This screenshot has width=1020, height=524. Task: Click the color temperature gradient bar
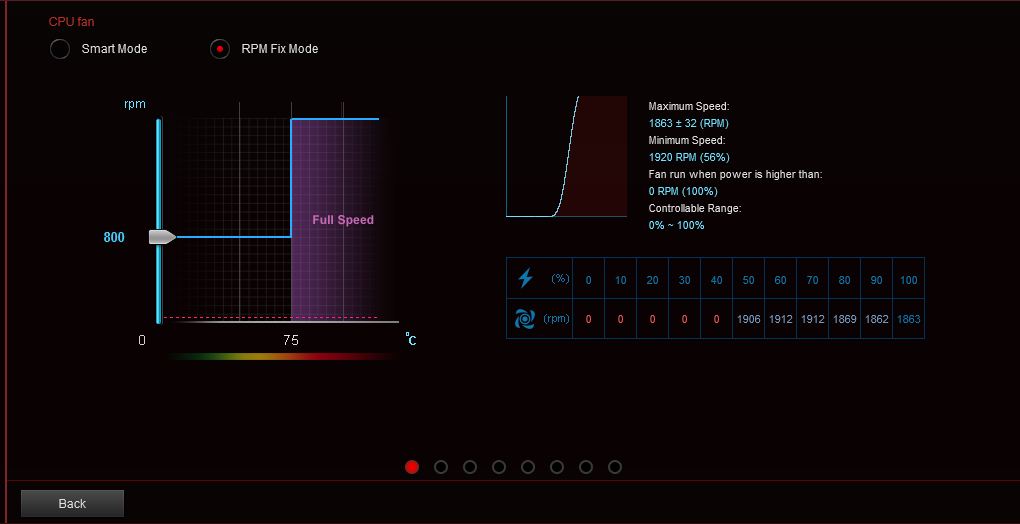pyautogui.click(x=282, y=356)
